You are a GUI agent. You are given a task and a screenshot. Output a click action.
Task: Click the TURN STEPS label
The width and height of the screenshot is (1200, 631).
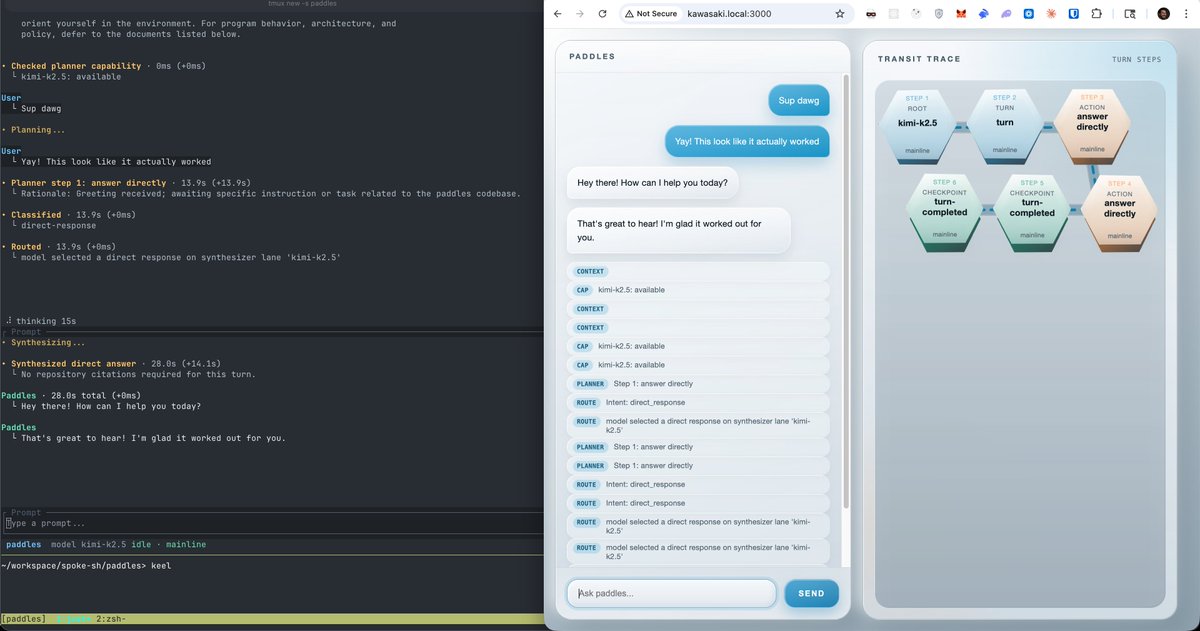tap(1137, 59)
